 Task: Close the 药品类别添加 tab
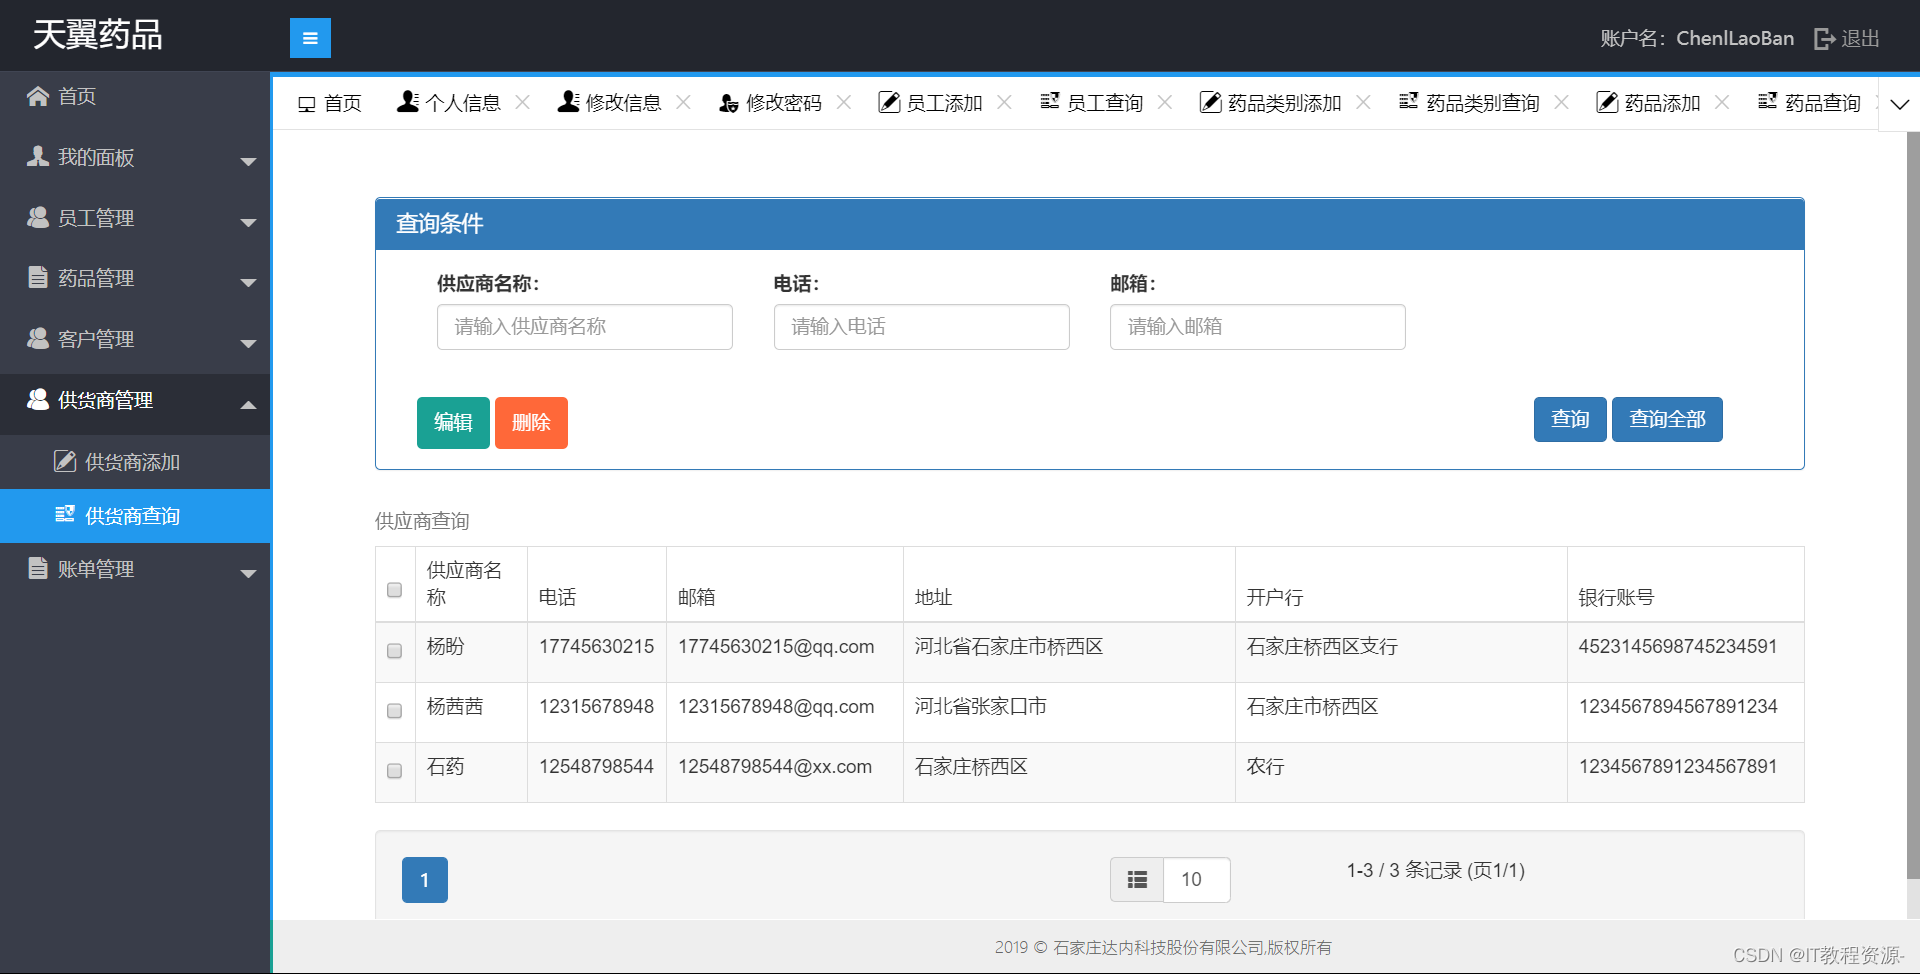[x=1363, y=102]
